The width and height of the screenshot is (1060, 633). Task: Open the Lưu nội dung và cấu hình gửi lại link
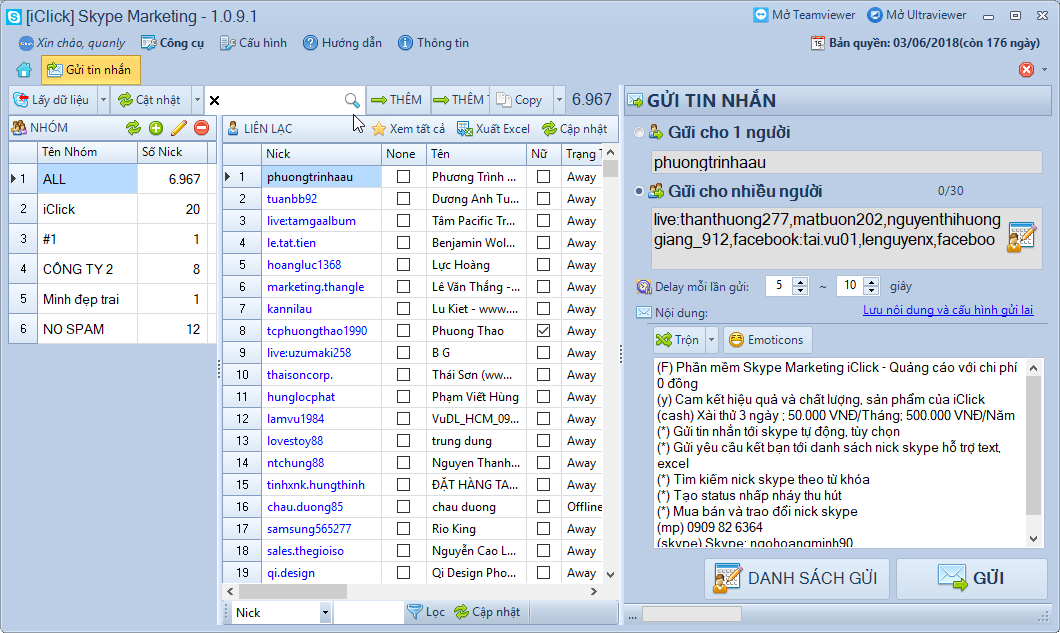(948, 310)
